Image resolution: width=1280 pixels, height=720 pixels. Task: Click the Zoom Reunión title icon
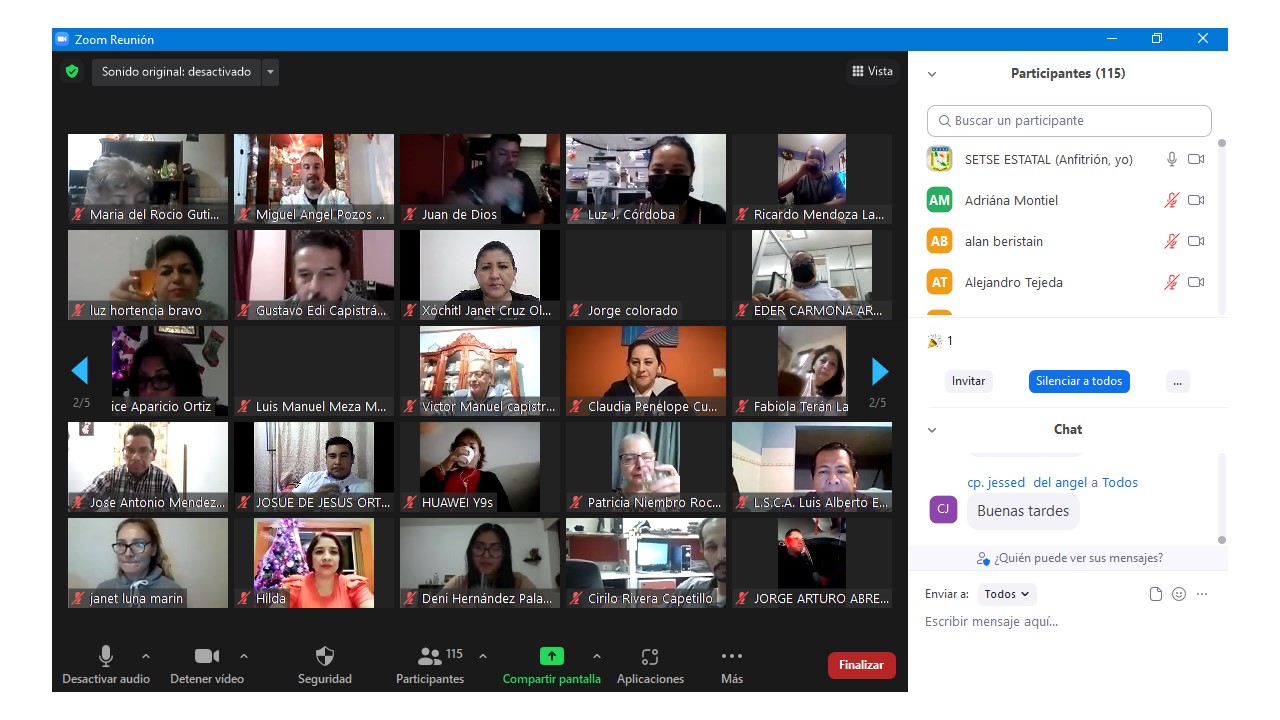coord(62,39)
